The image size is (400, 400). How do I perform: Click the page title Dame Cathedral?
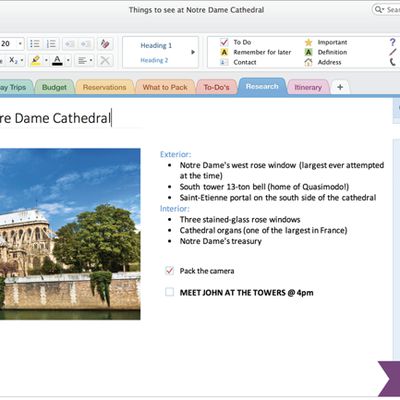(x=62, y=118)
